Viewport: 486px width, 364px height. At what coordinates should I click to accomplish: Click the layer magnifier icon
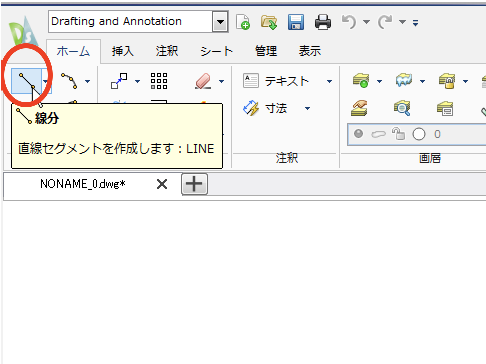click(402, 108)
